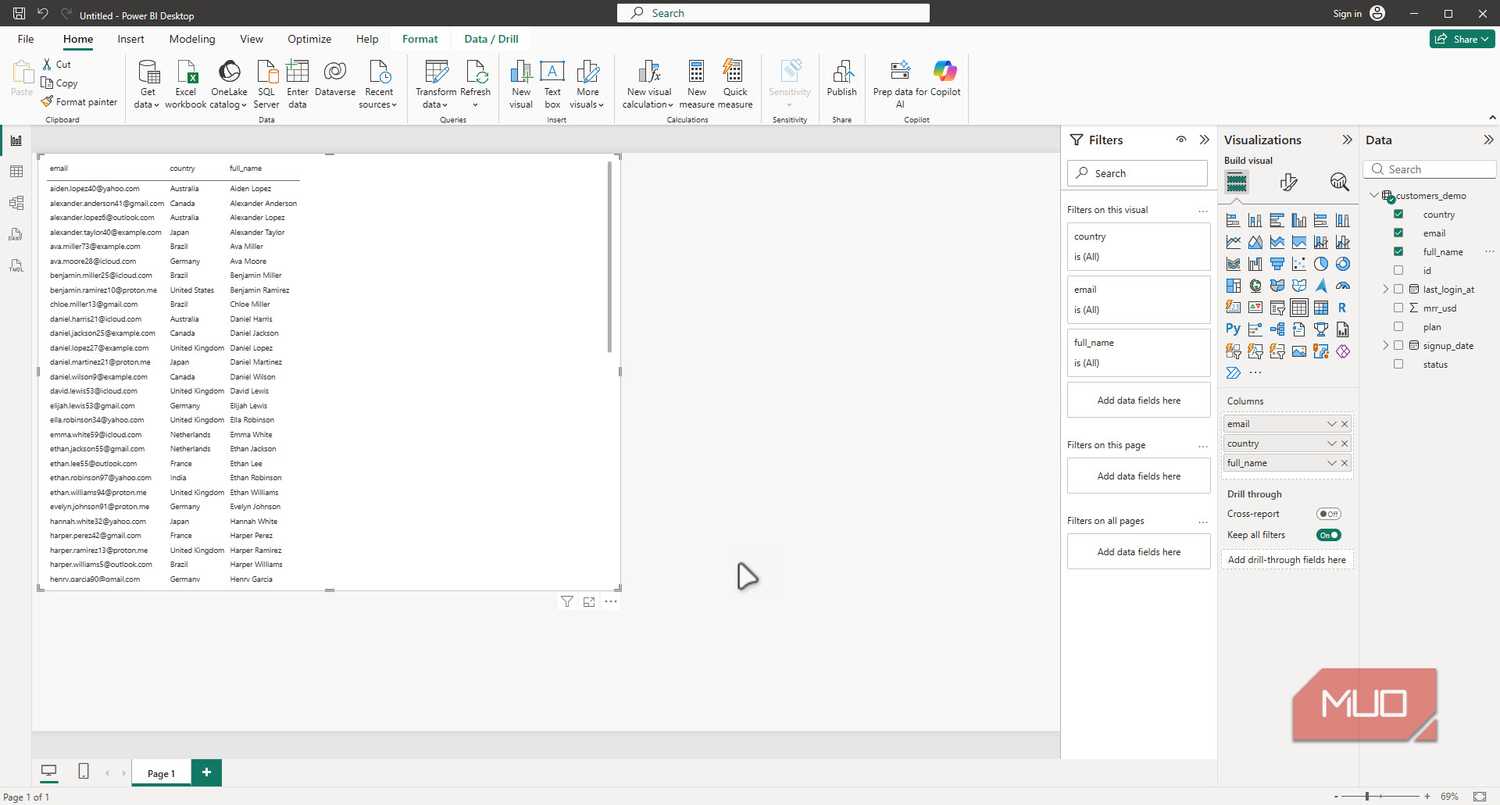The width and height of the screenshot is (1500, 805).
Task: Expand the signup_date date hierarchy
Action: click(1386, 346)
